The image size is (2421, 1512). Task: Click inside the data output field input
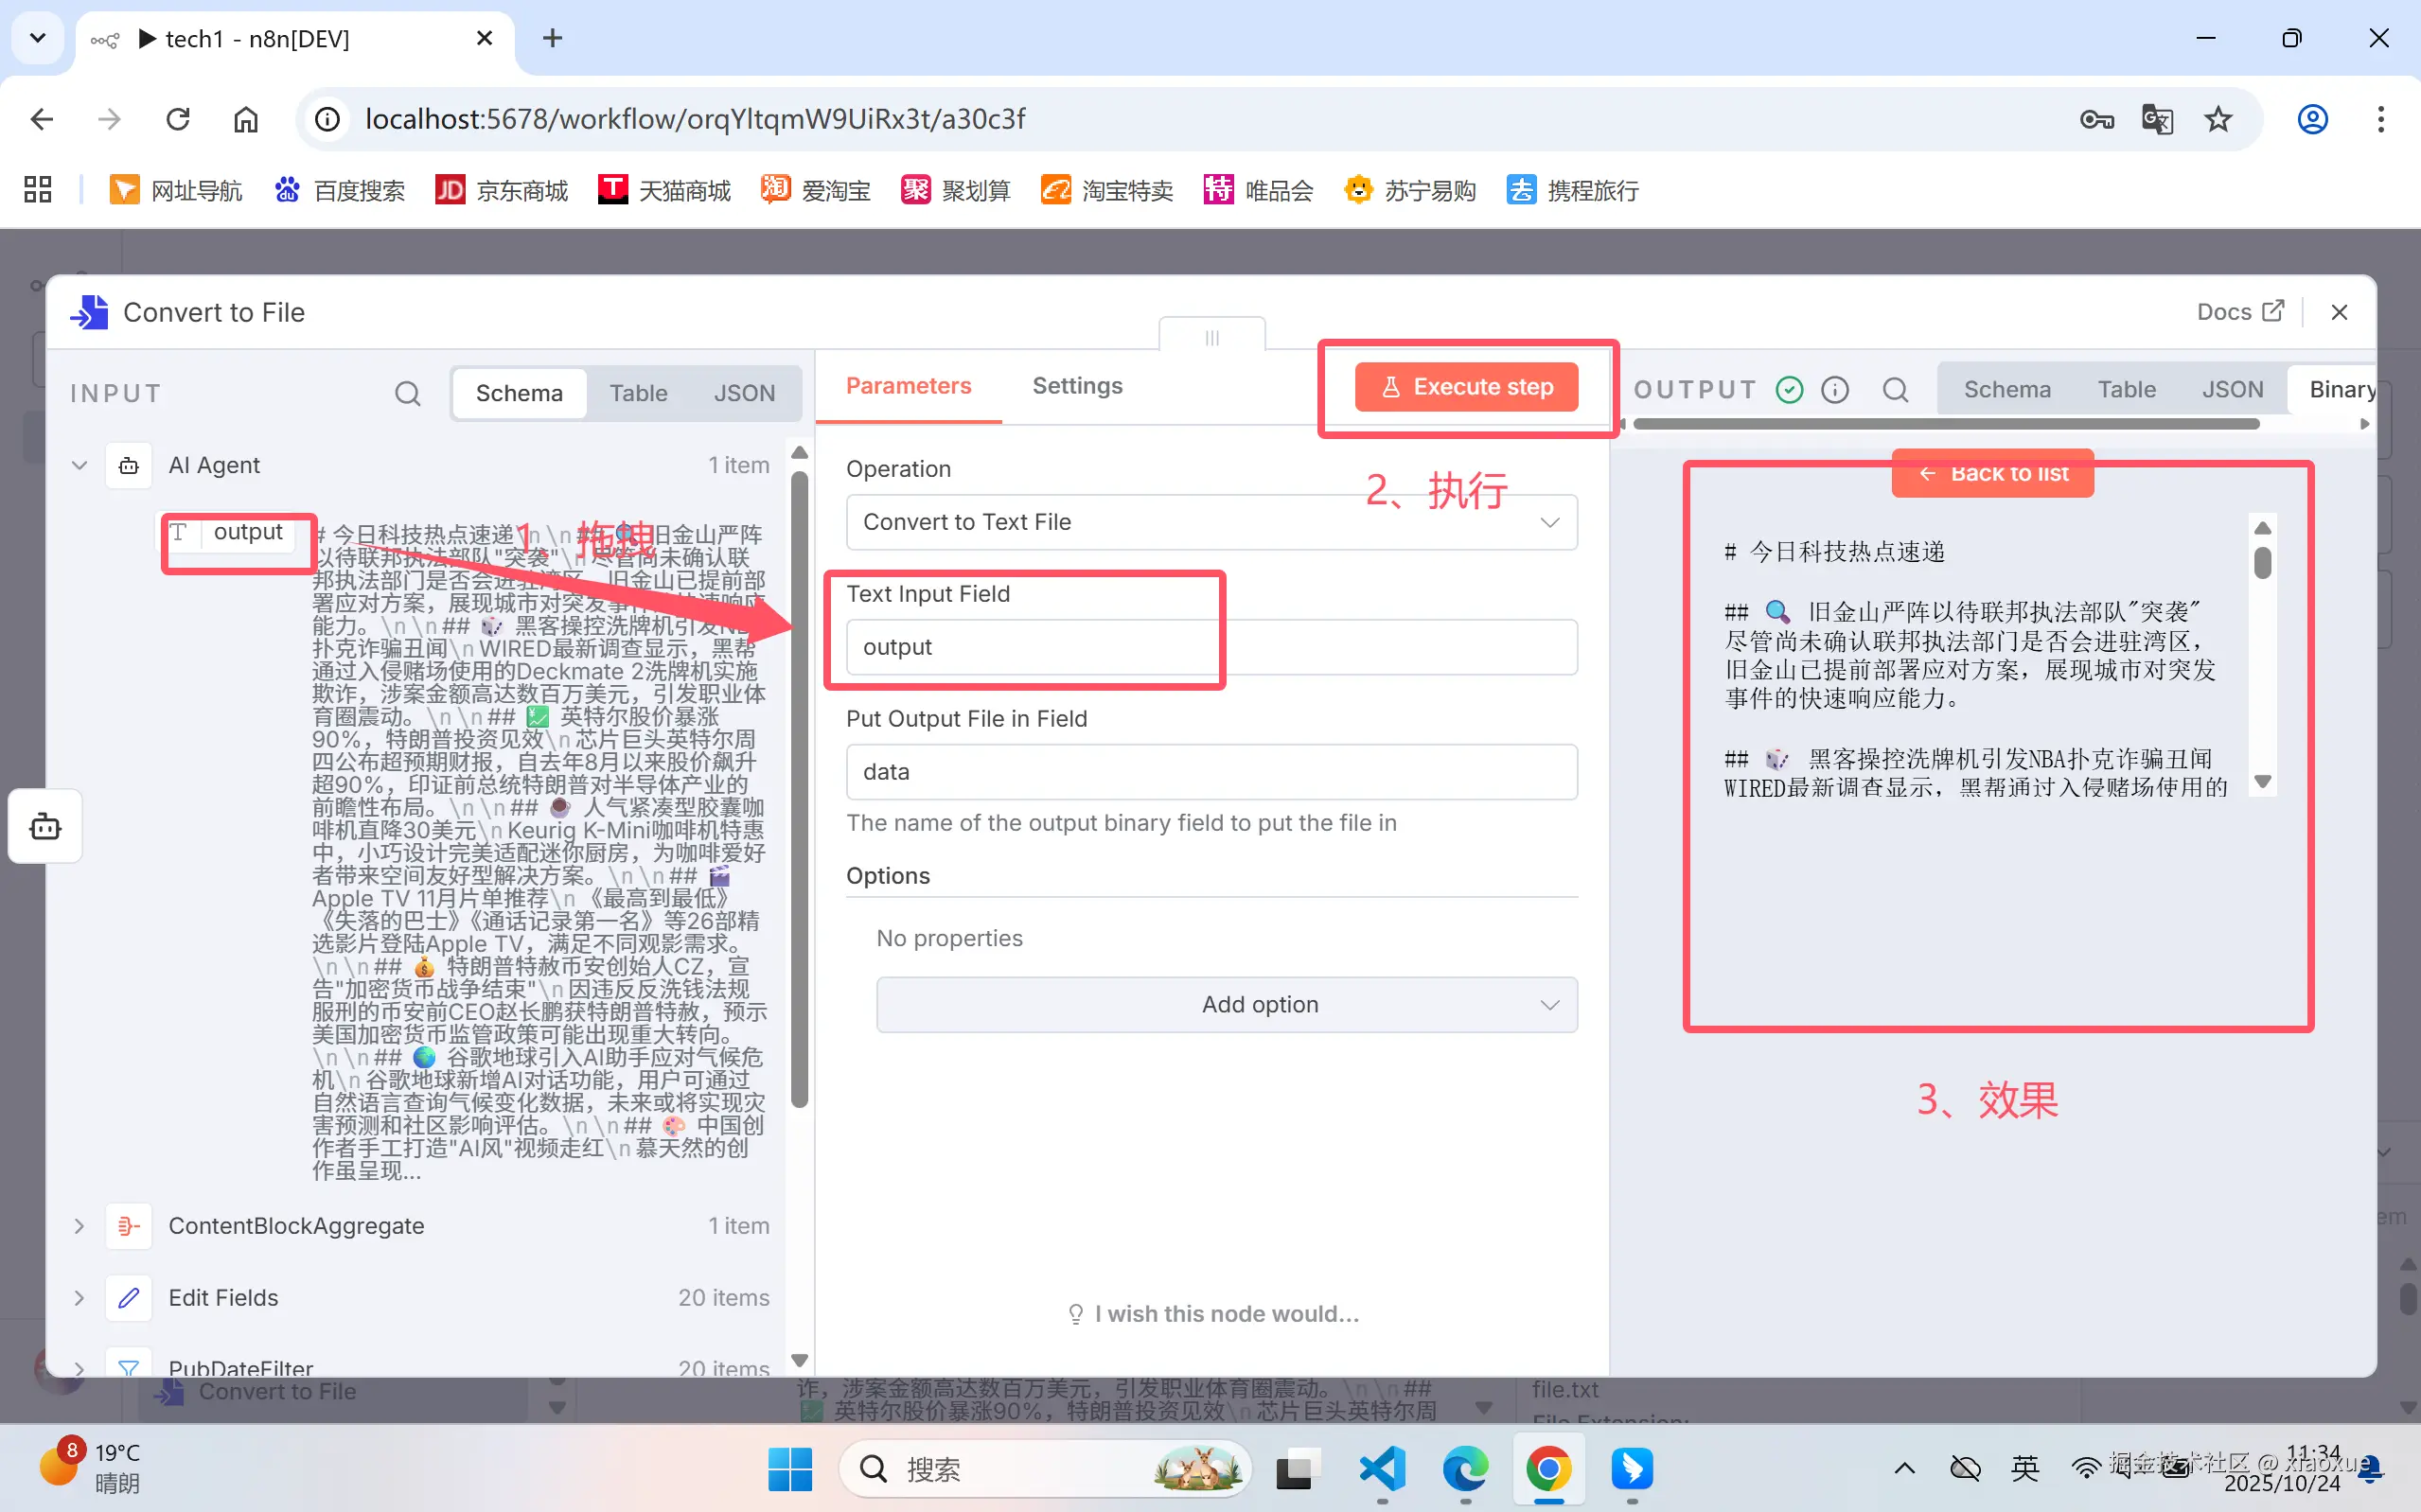click(1211, 771)
